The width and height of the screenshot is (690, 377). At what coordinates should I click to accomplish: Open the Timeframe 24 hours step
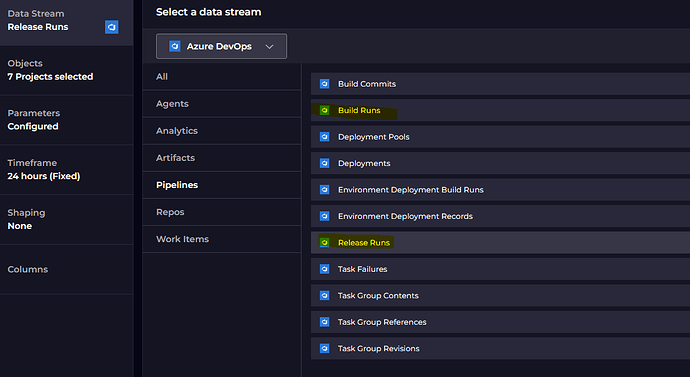click(x=66, y=170)
